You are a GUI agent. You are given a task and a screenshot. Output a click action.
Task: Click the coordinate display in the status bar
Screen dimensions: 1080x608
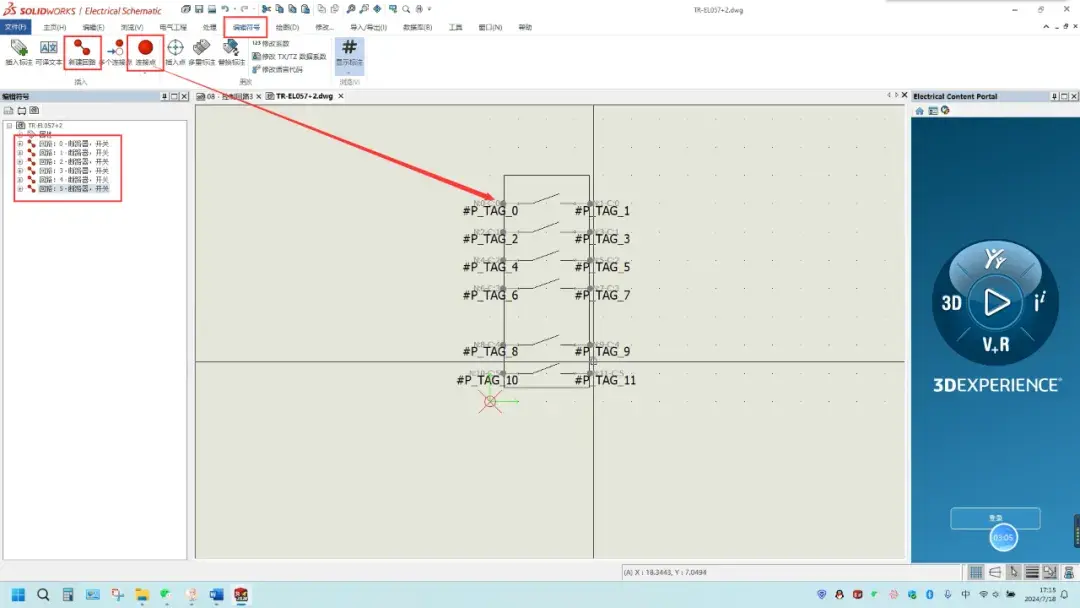pyautogui.click(x=698, y=571)
